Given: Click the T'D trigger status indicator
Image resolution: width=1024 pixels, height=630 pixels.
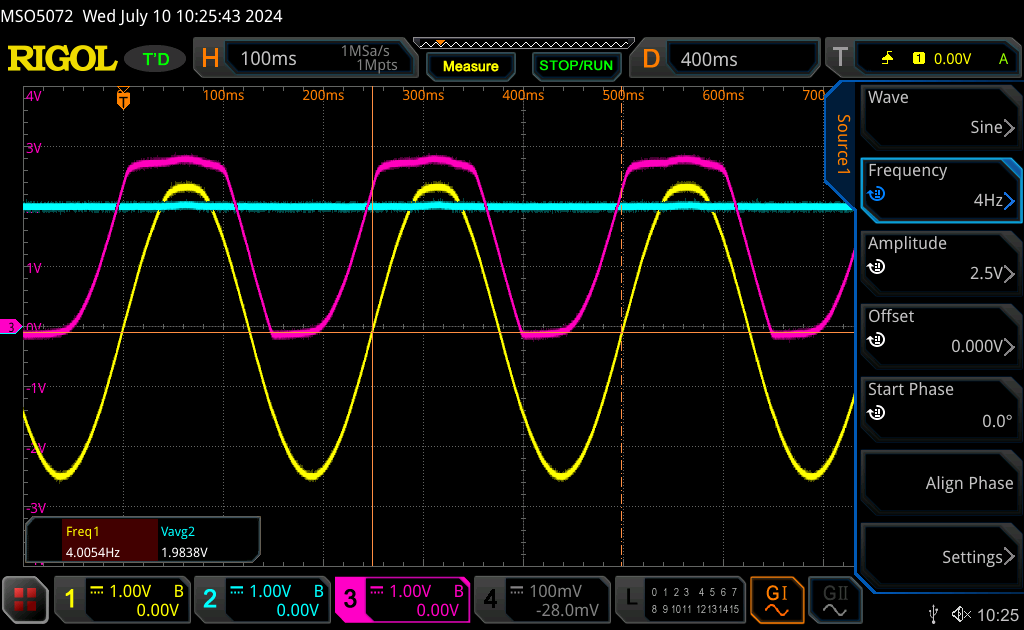Looking at the screenshot, I should 156,59.
